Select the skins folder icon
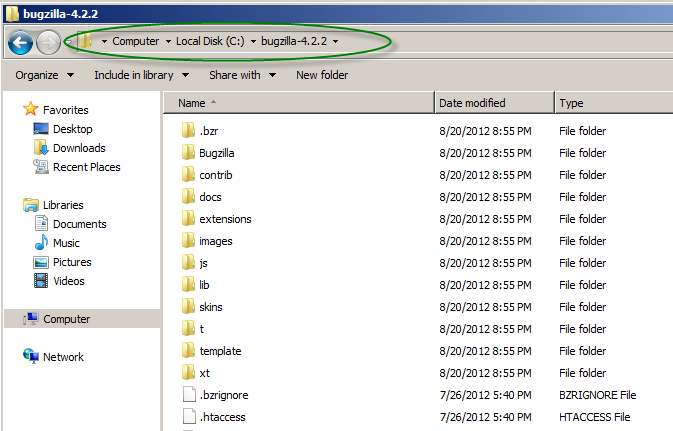Image resolution: width=673 pixels, height=431 pixels. pos(188,307)
